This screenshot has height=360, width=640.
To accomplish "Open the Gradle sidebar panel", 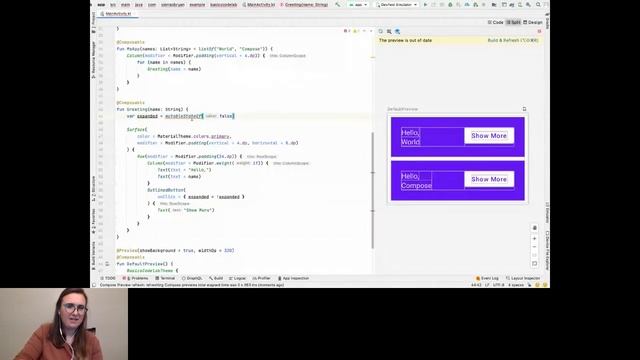I will pos(547,21).
